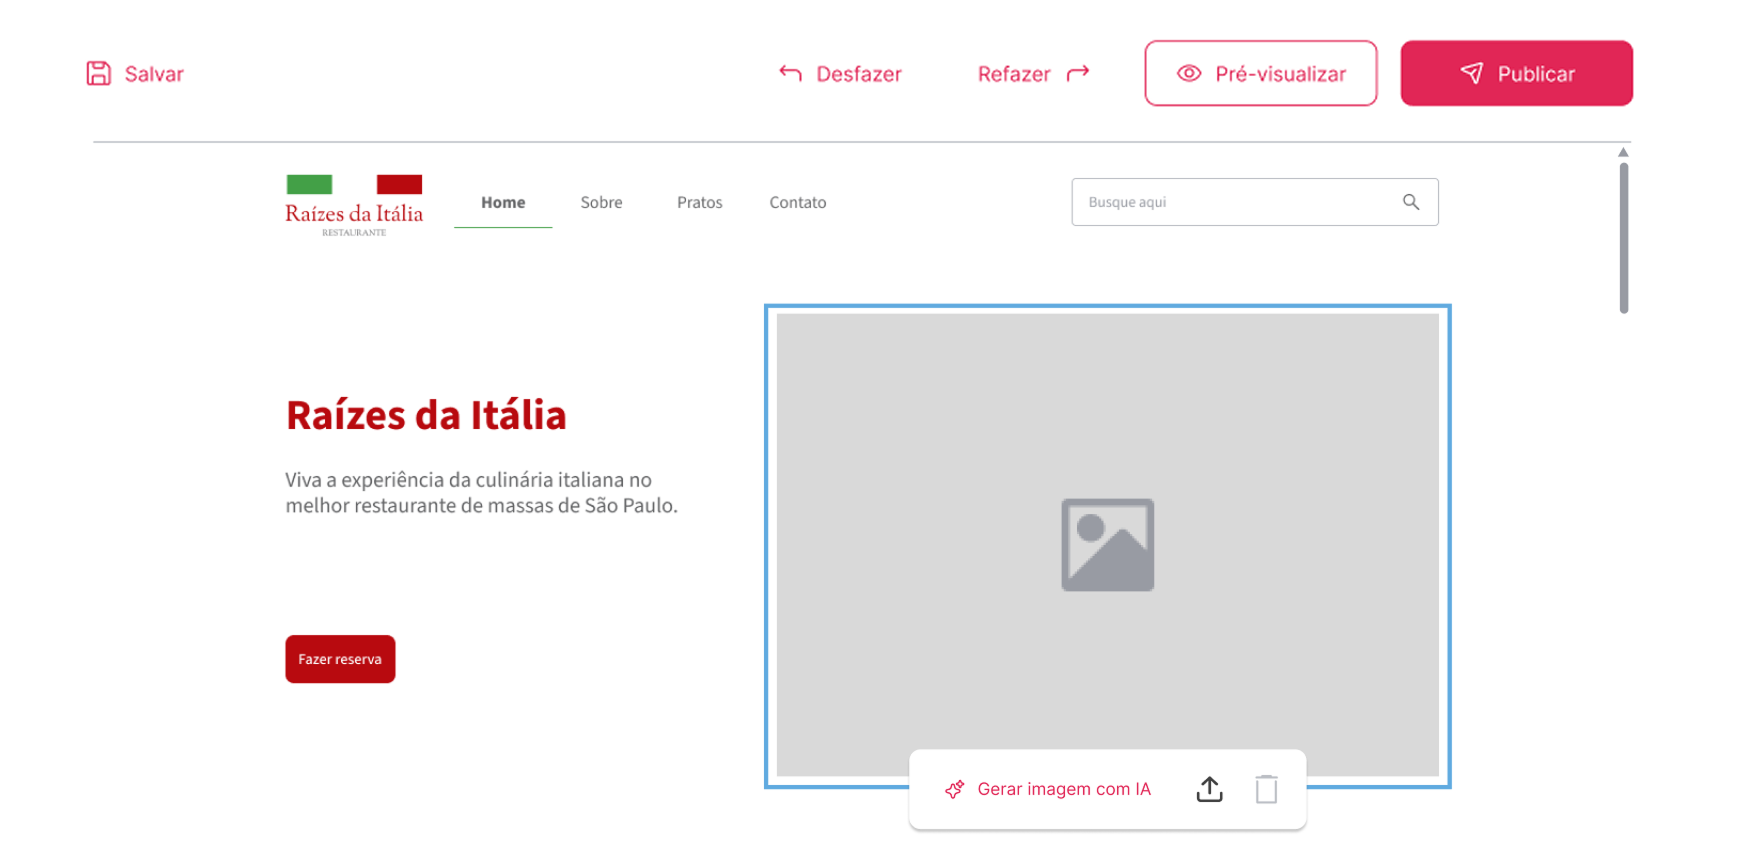Screen dimensions: 1763x866
Task: Click the Refazer redo arrow icon
Action: point(1078,74)
